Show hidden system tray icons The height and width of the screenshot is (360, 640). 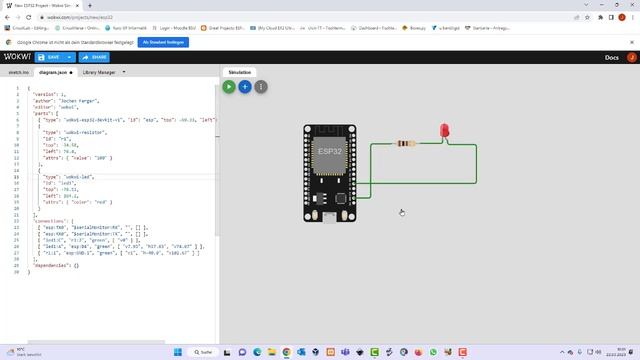(x=562, y=352)
